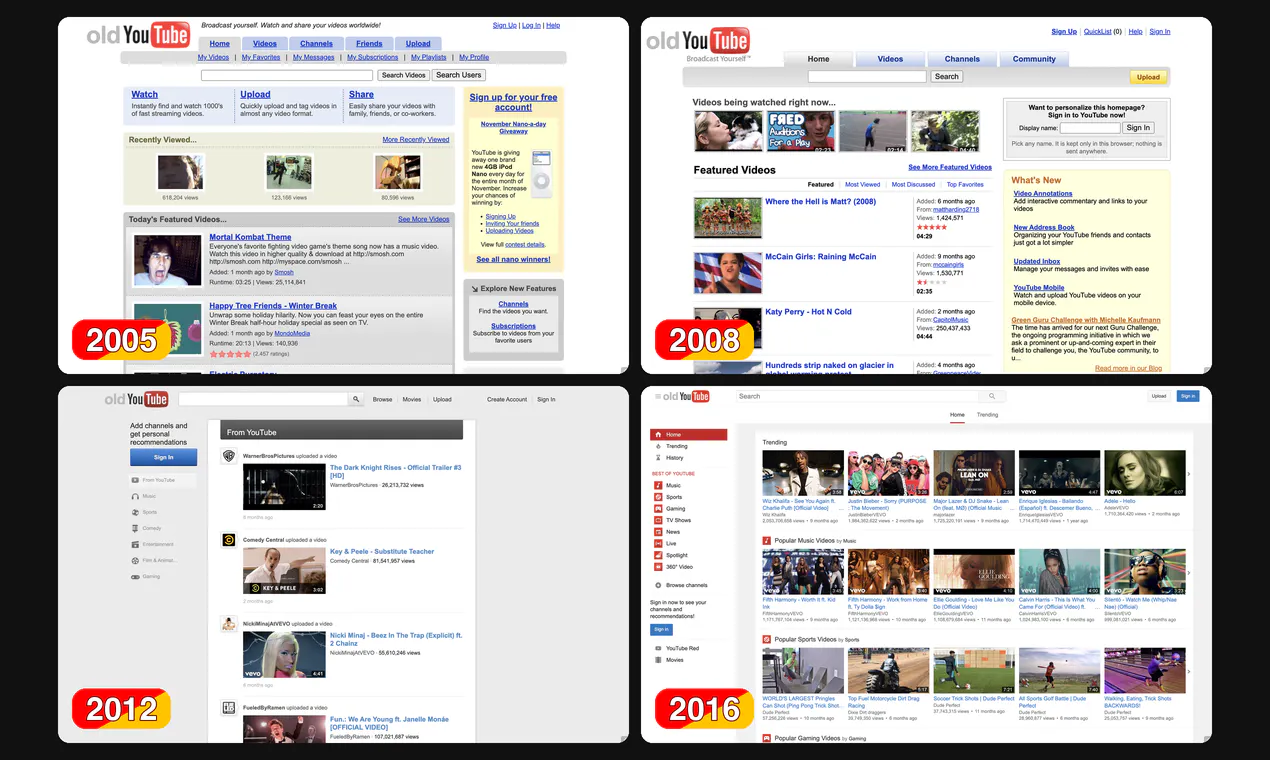Viewport: 1270px width, 760px height.
Task: Click the Comedy Central channel avatar in 2012 feed
Action: (x=229, y=540)
